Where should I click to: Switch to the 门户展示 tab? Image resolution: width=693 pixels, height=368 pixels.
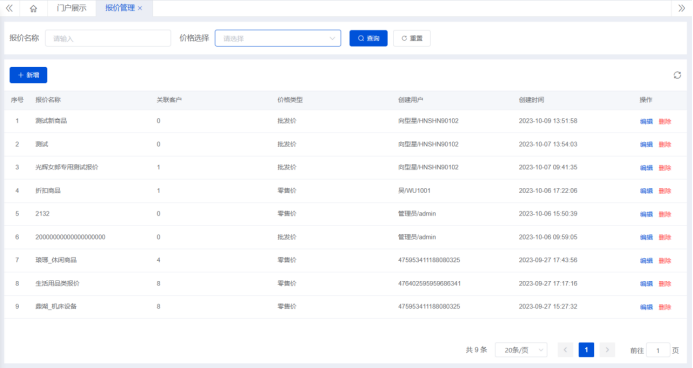[x=72, y=8]
